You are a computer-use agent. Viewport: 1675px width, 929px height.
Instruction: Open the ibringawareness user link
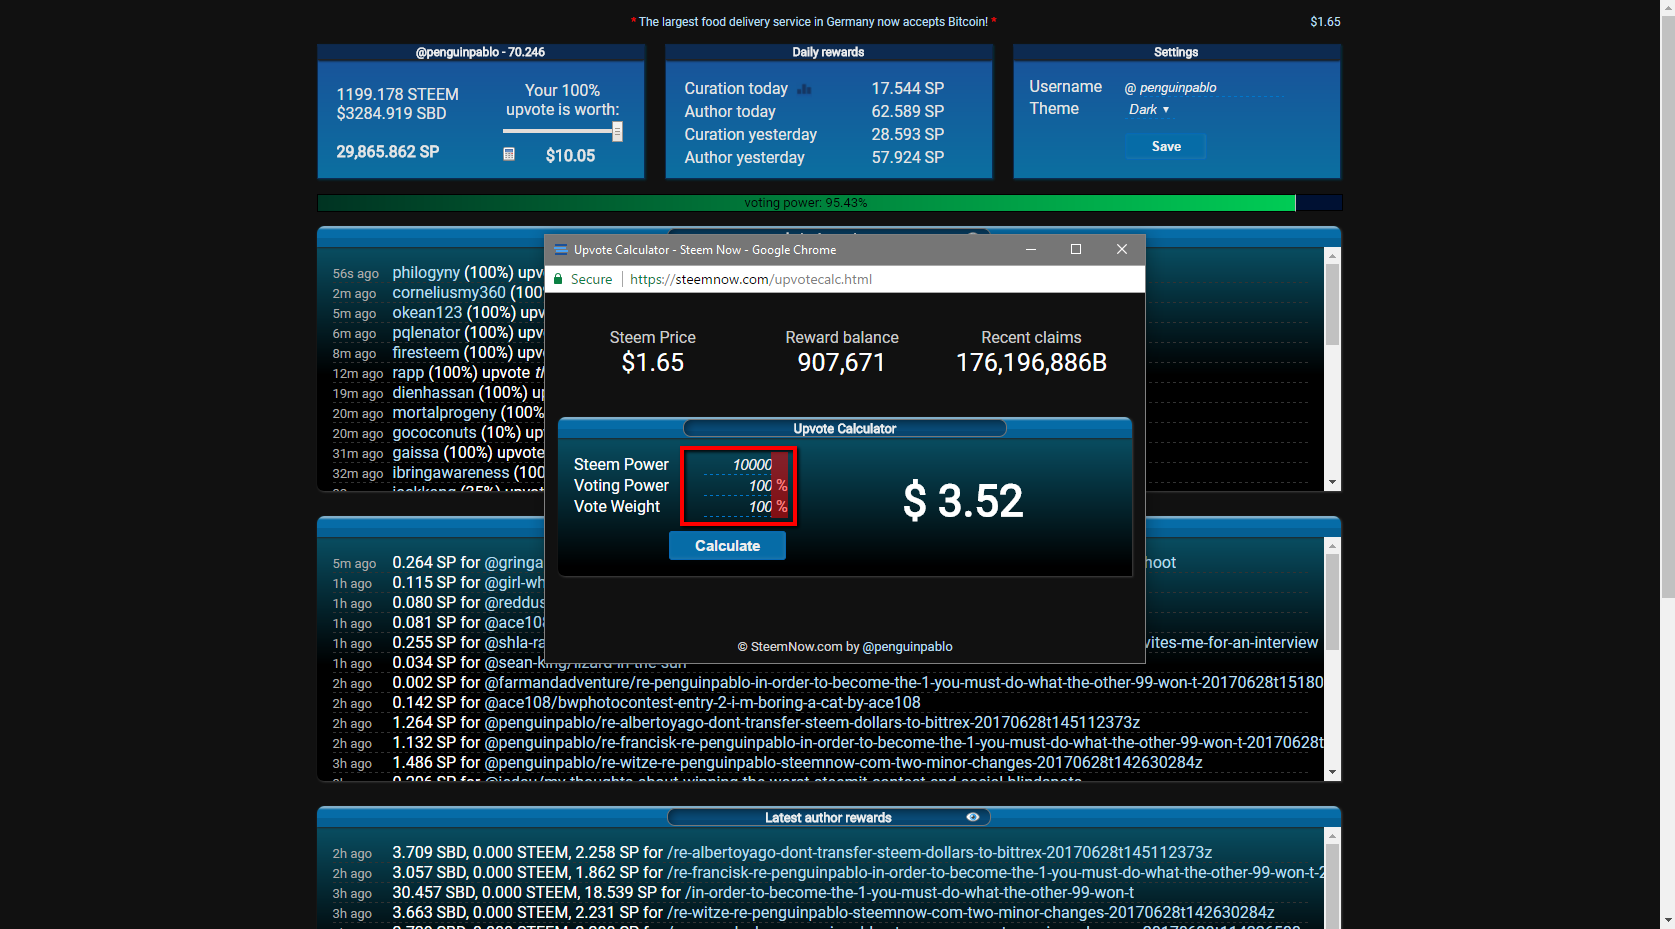pos(450,472)
